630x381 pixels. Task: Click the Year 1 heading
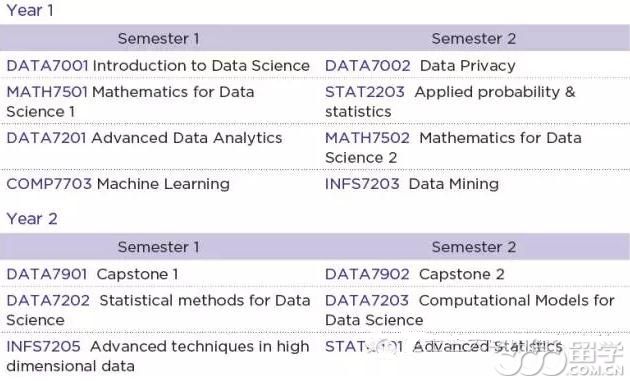[x=30, y=10]
